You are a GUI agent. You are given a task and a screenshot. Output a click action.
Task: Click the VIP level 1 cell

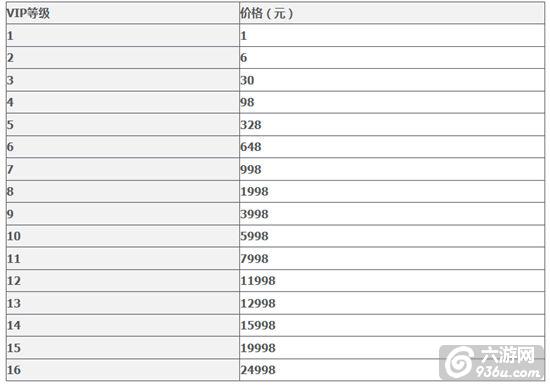(123, 35)
